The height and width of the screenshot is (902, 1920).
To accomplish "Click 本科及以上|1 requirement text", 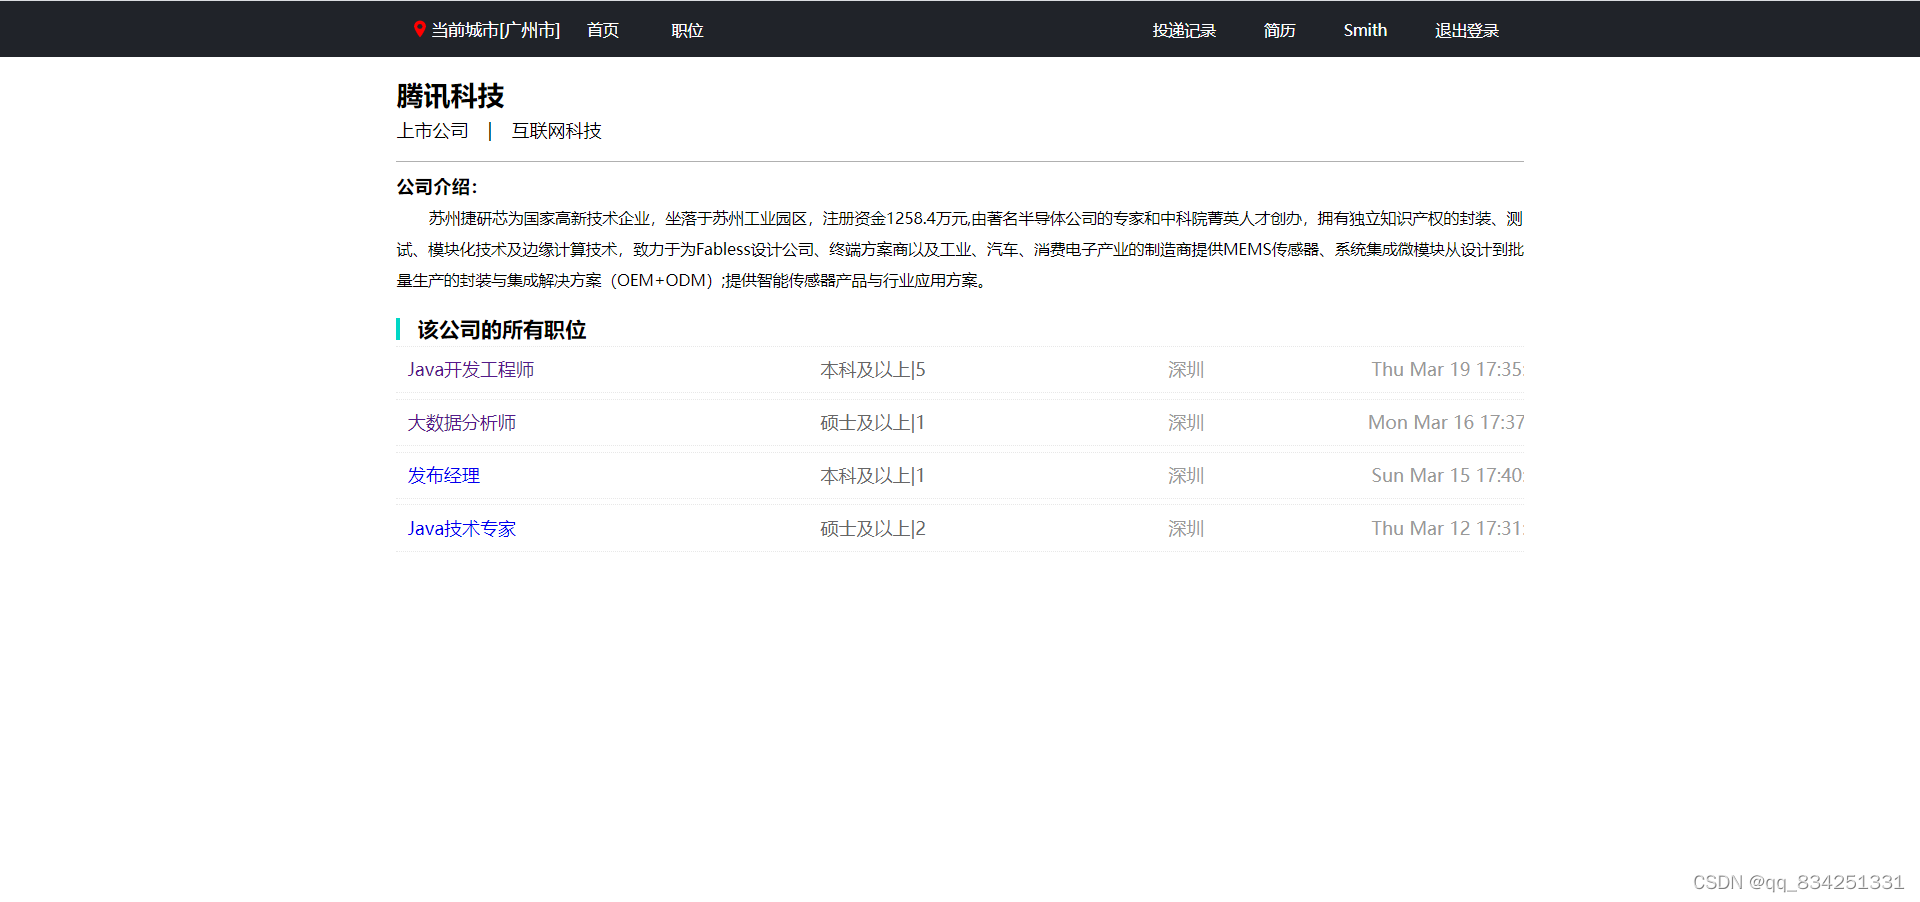I will [x=872, y=476].
